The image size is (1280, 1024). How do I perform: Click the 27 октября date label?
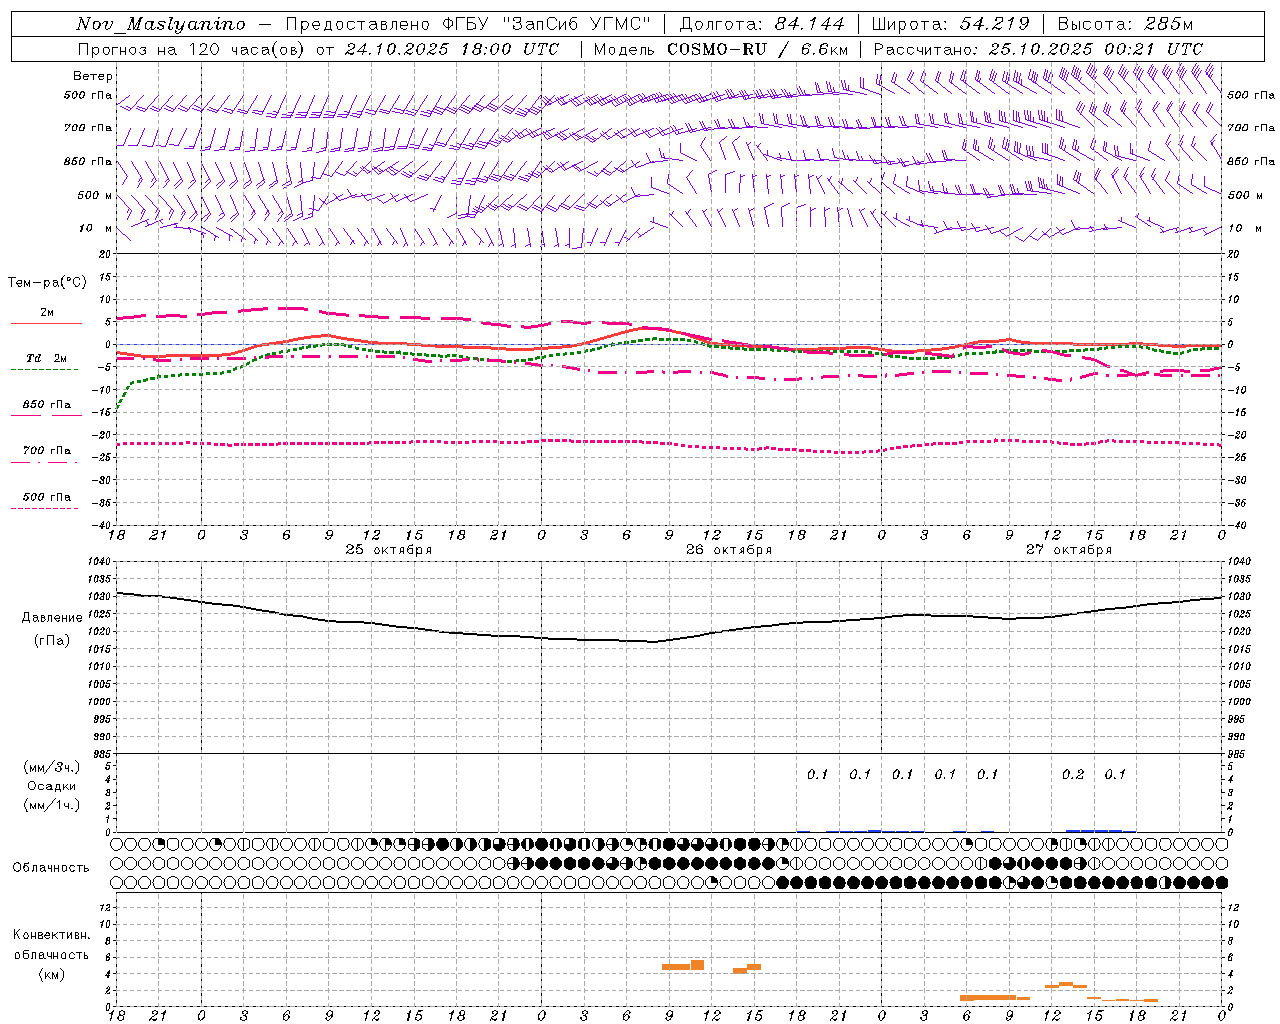coord(1069,550)
